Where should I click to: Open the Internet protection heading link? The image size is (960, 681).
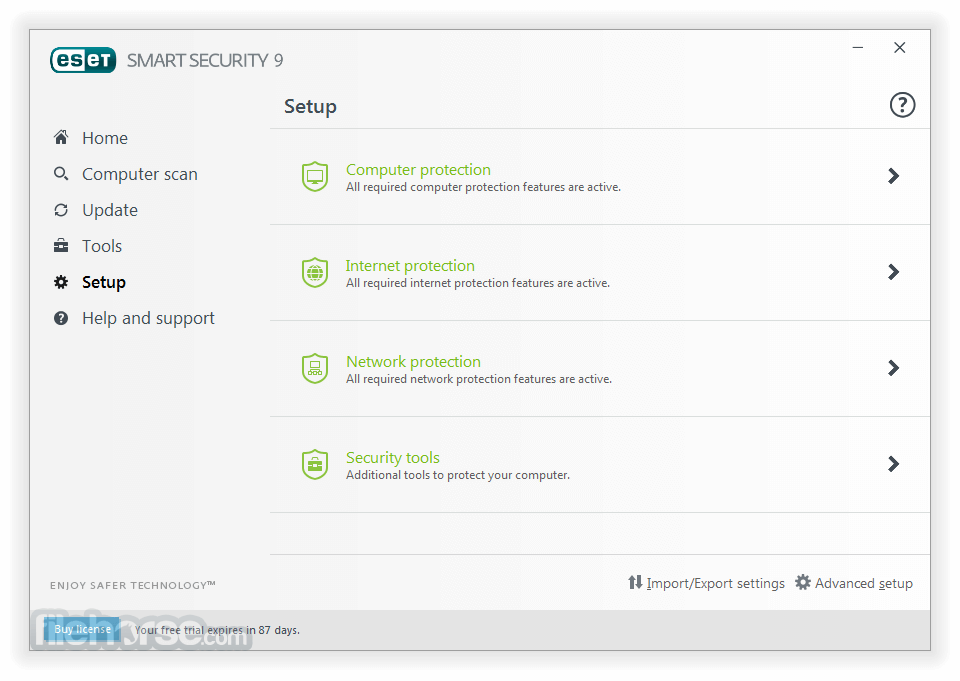(410, 266)
